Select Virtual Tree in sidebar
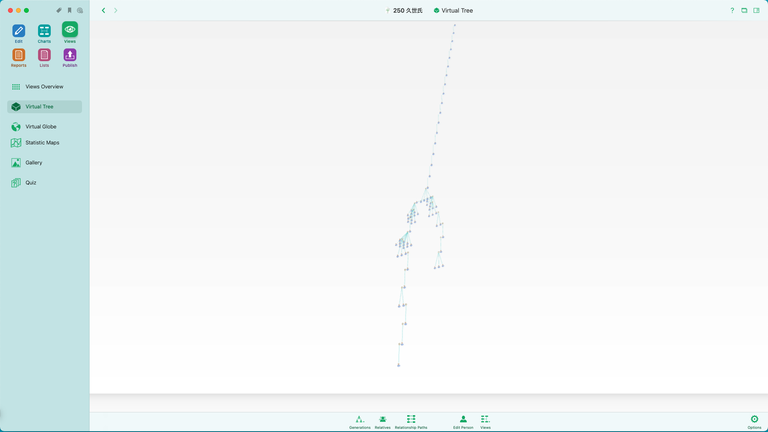Screen dimensions: 768x432 45,107
